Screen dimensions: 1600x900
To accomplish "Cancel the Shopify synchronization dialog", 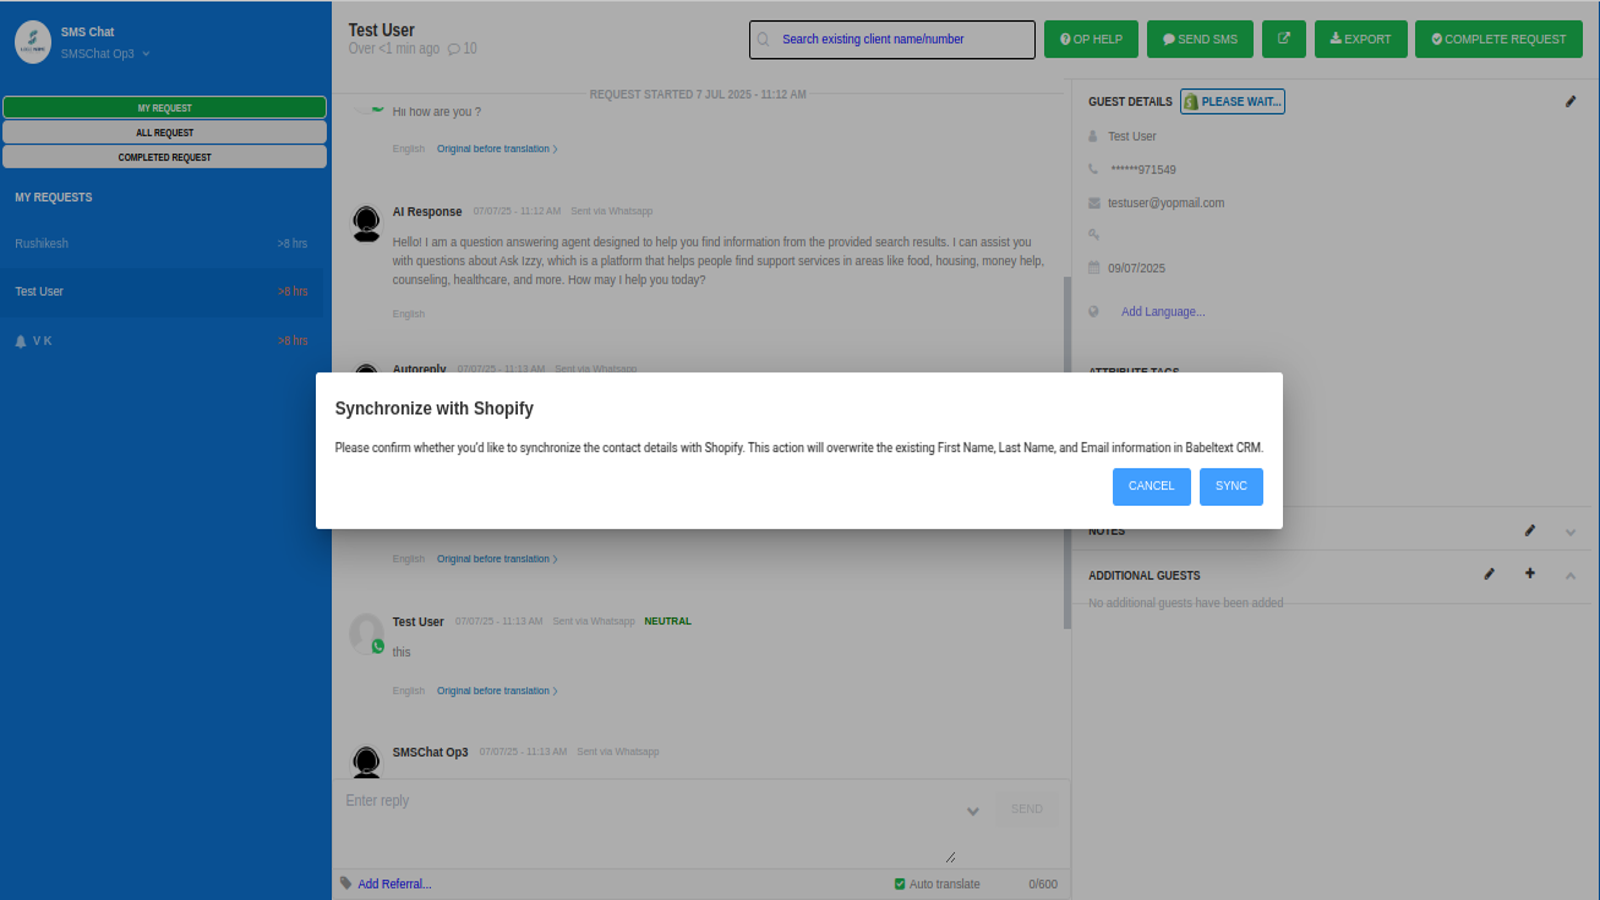I will [1151, 486].
